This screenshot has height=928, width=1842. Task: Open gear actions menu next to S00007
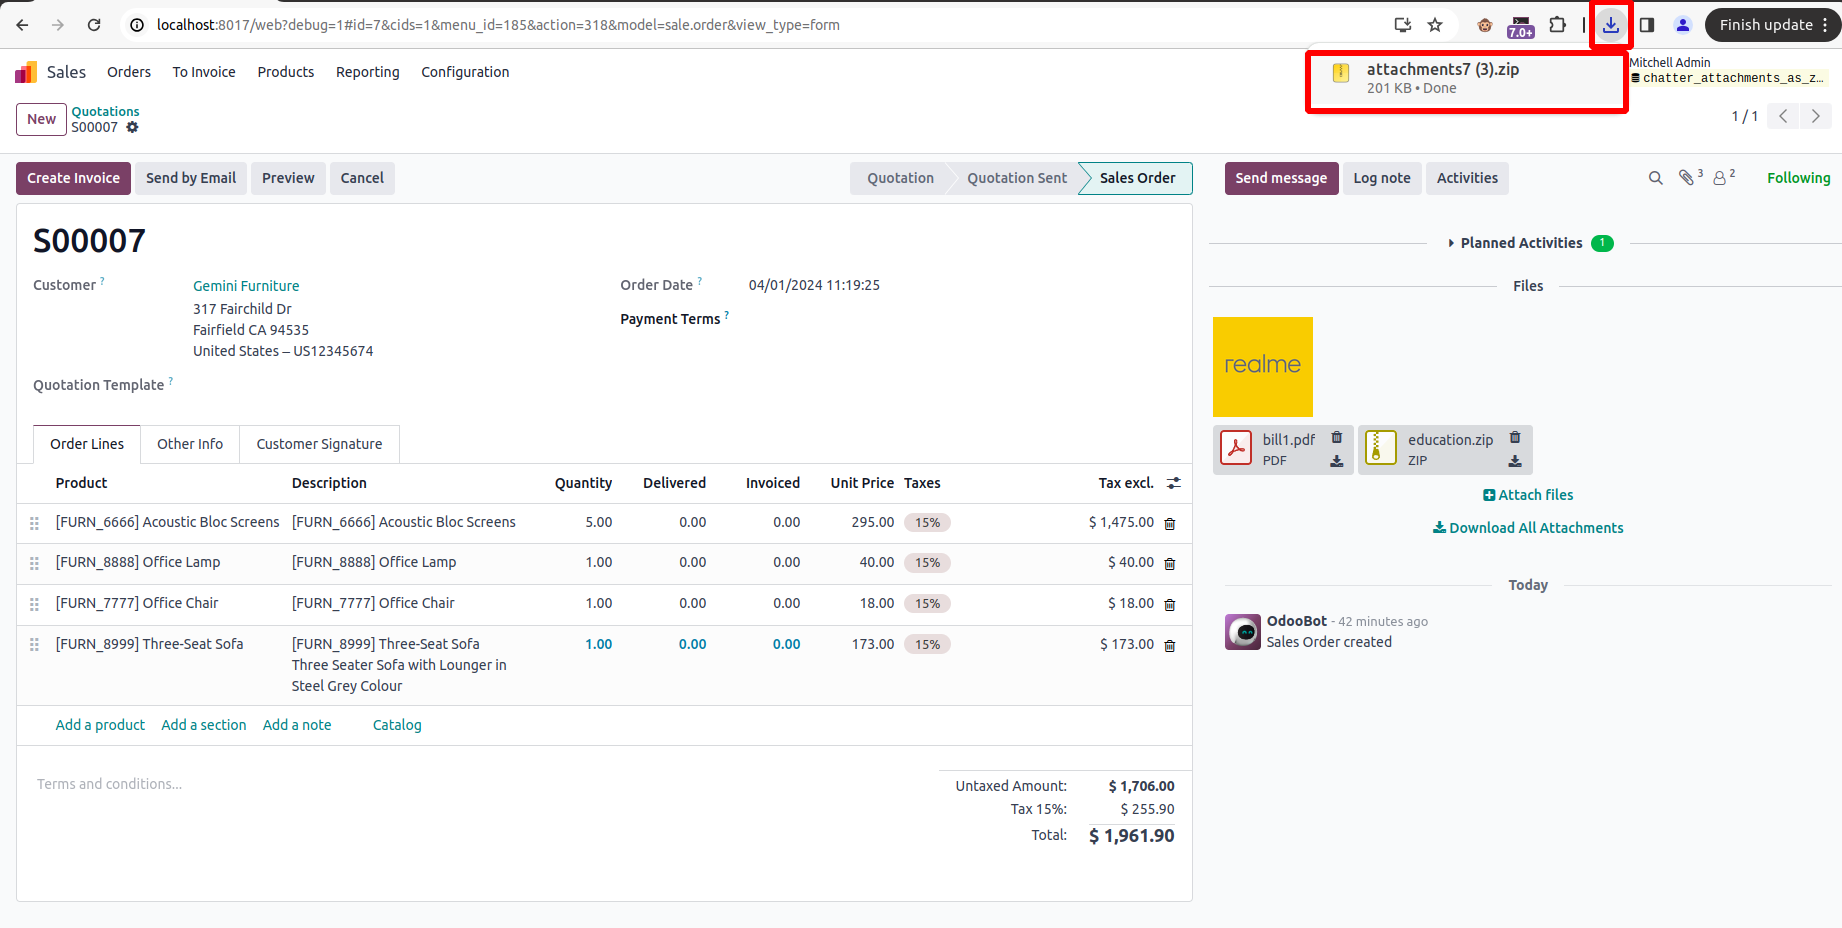coord(132,127)
